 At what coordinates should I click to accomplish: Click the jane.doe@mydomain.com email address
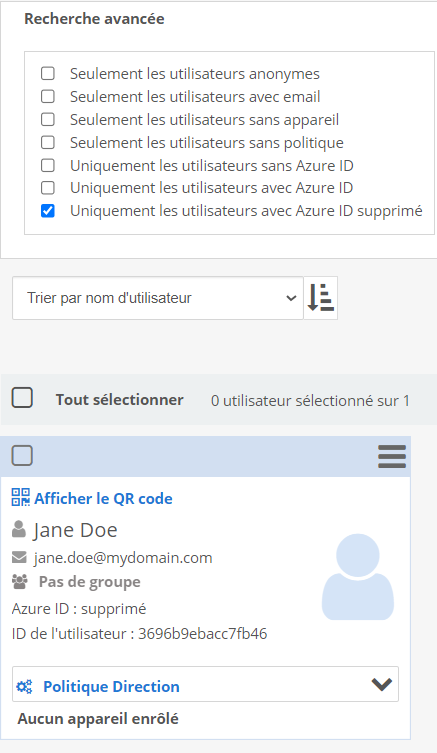pyautogui.click(x=123, y=558)
